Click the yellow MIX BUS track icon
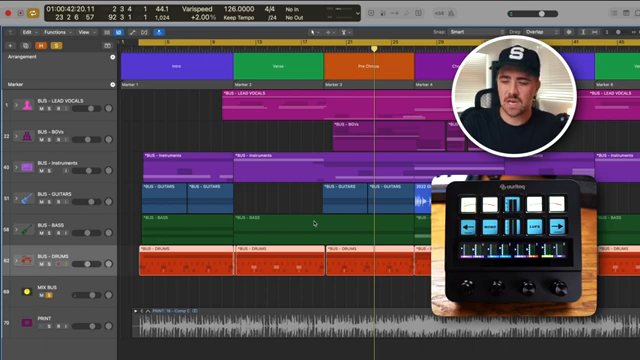The image size is (640, 360). click(x=27, y=291)
